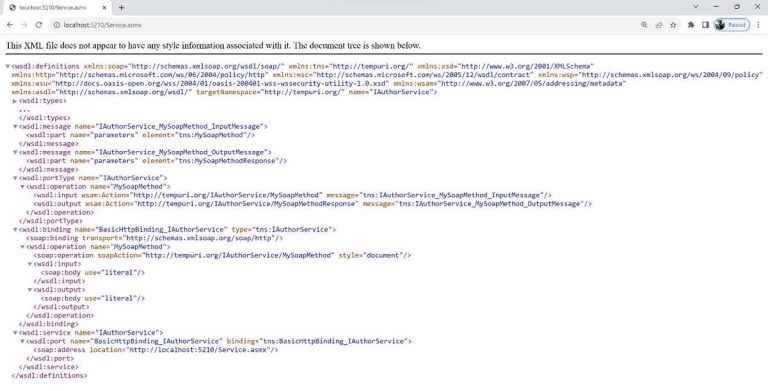Viewport: 768px width, 391px height.
Task: Click the closing /wsdl:types tag
Action: 45,118
